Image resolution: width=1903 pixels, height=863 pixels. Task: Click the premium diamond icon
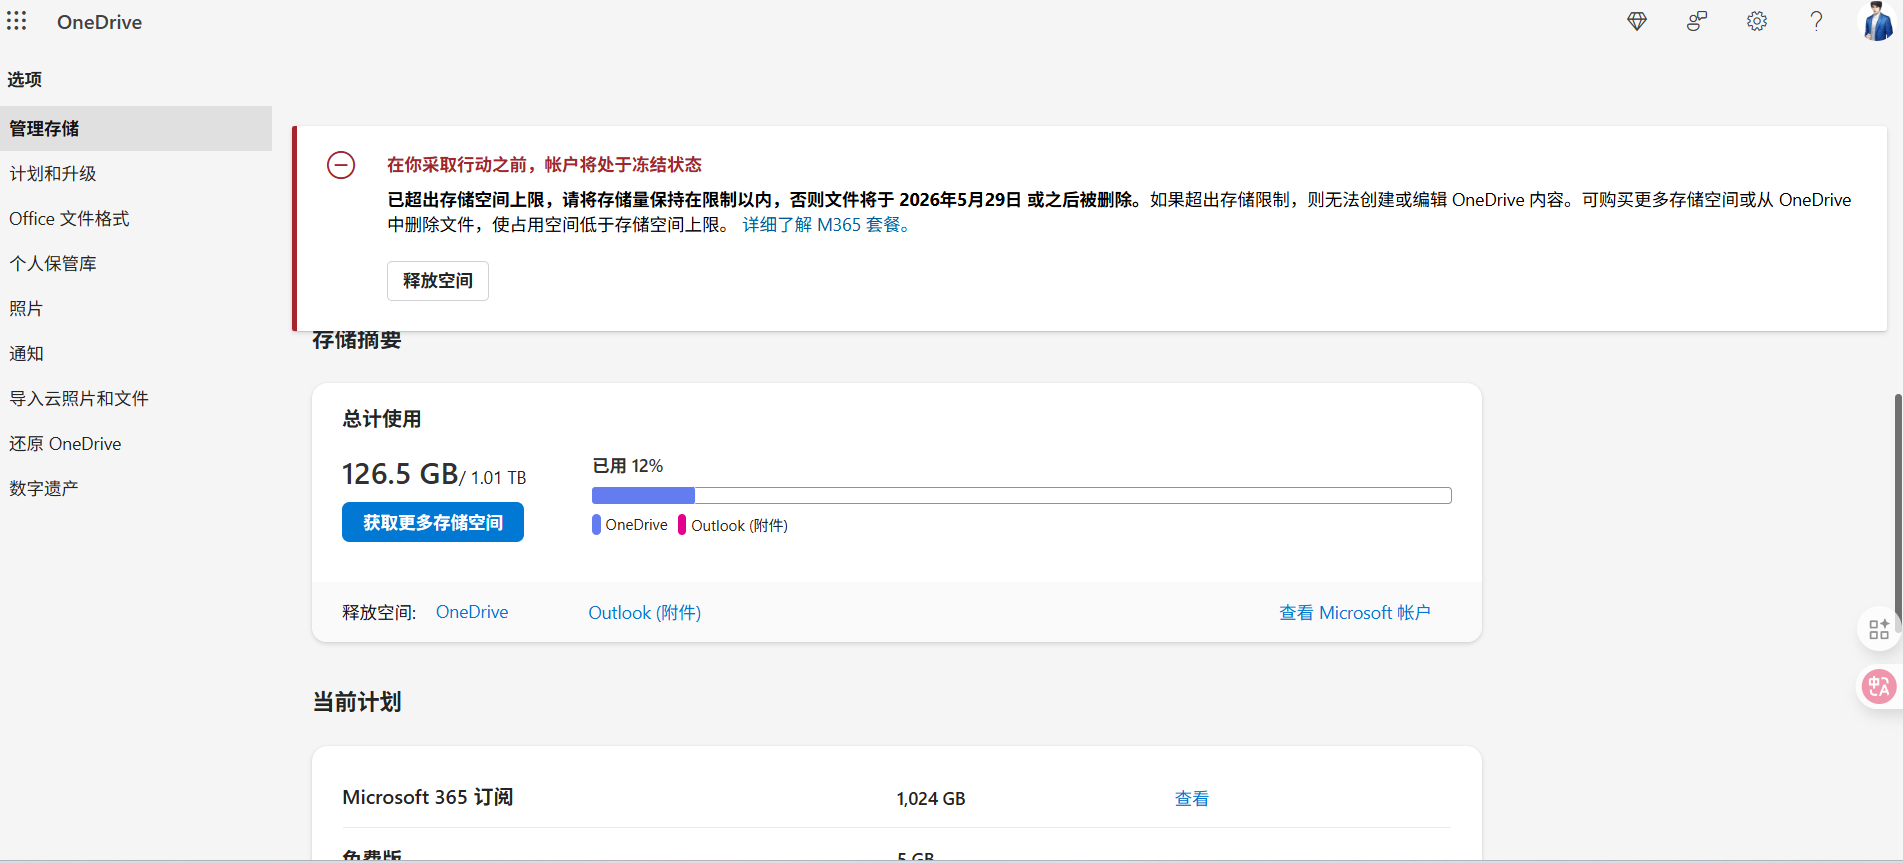[1637, 21]
